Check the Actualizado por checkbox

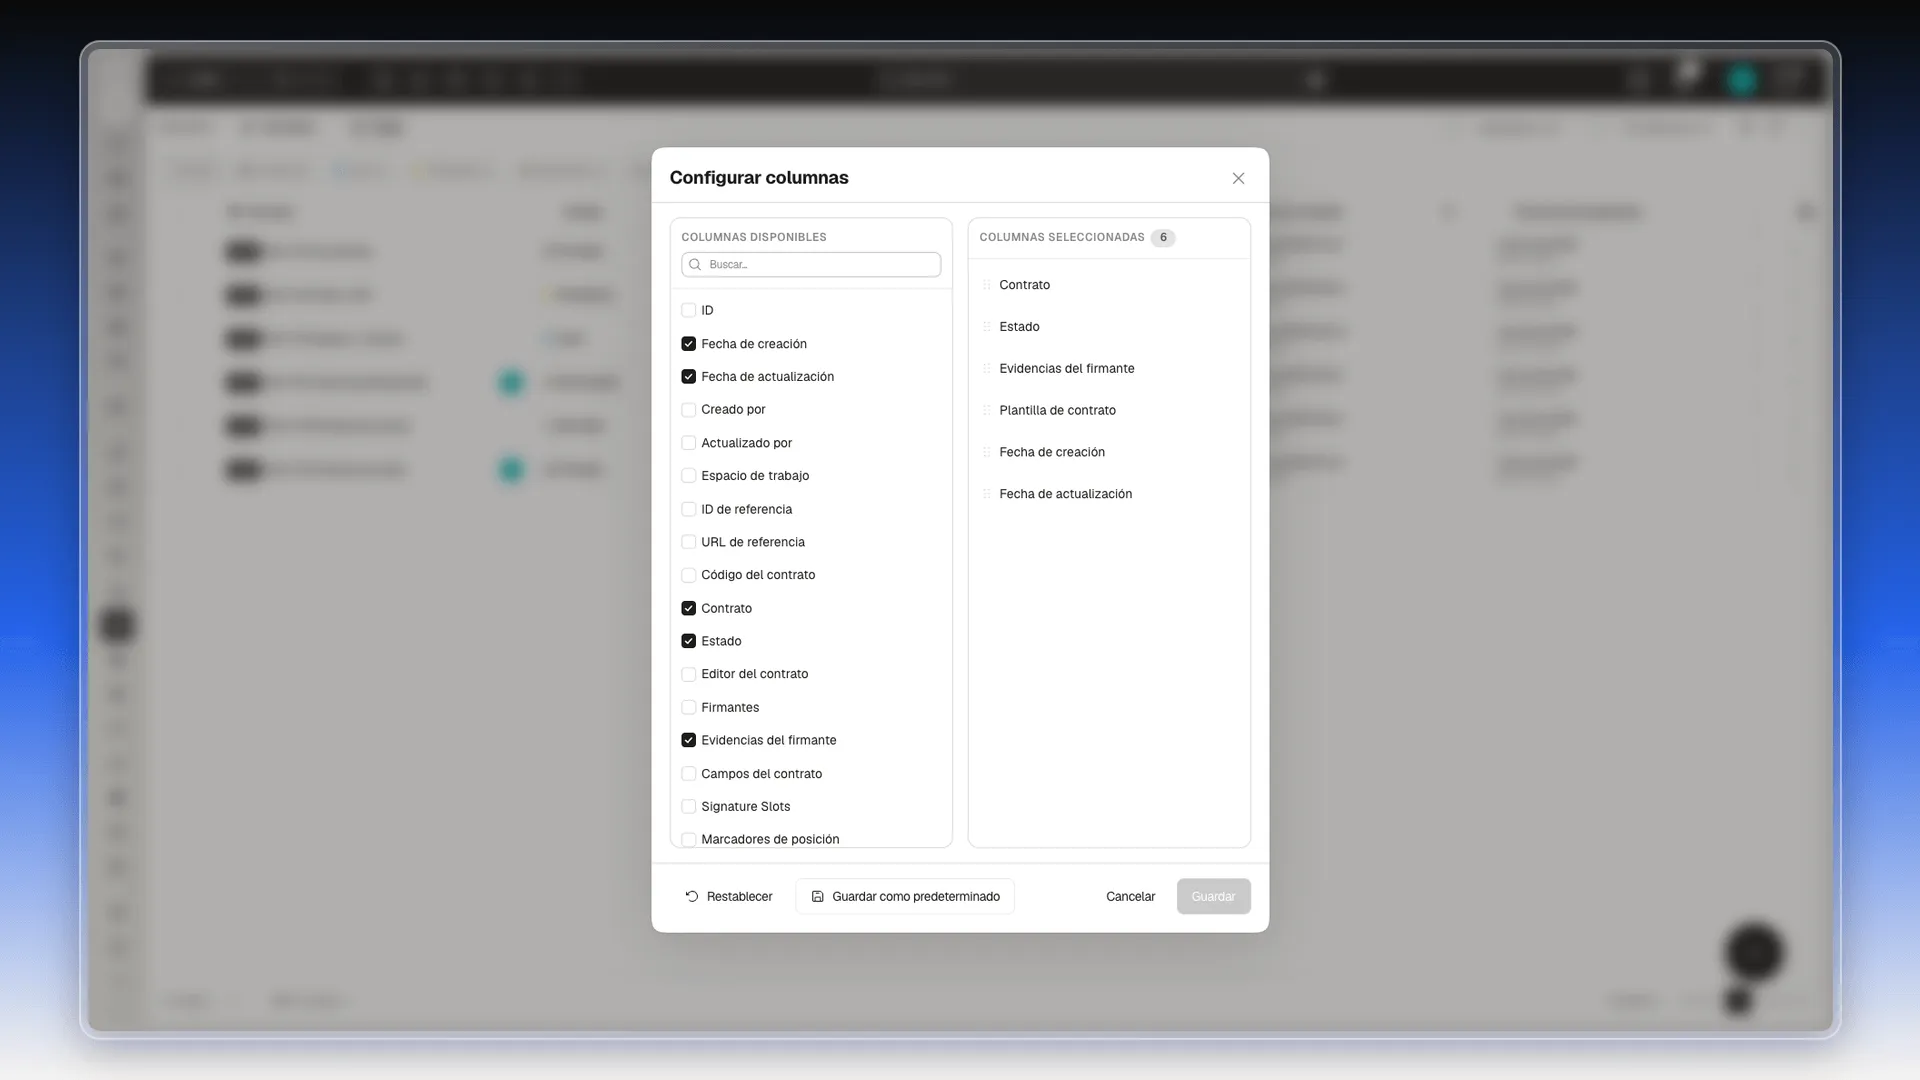click(x=688, y=443)
